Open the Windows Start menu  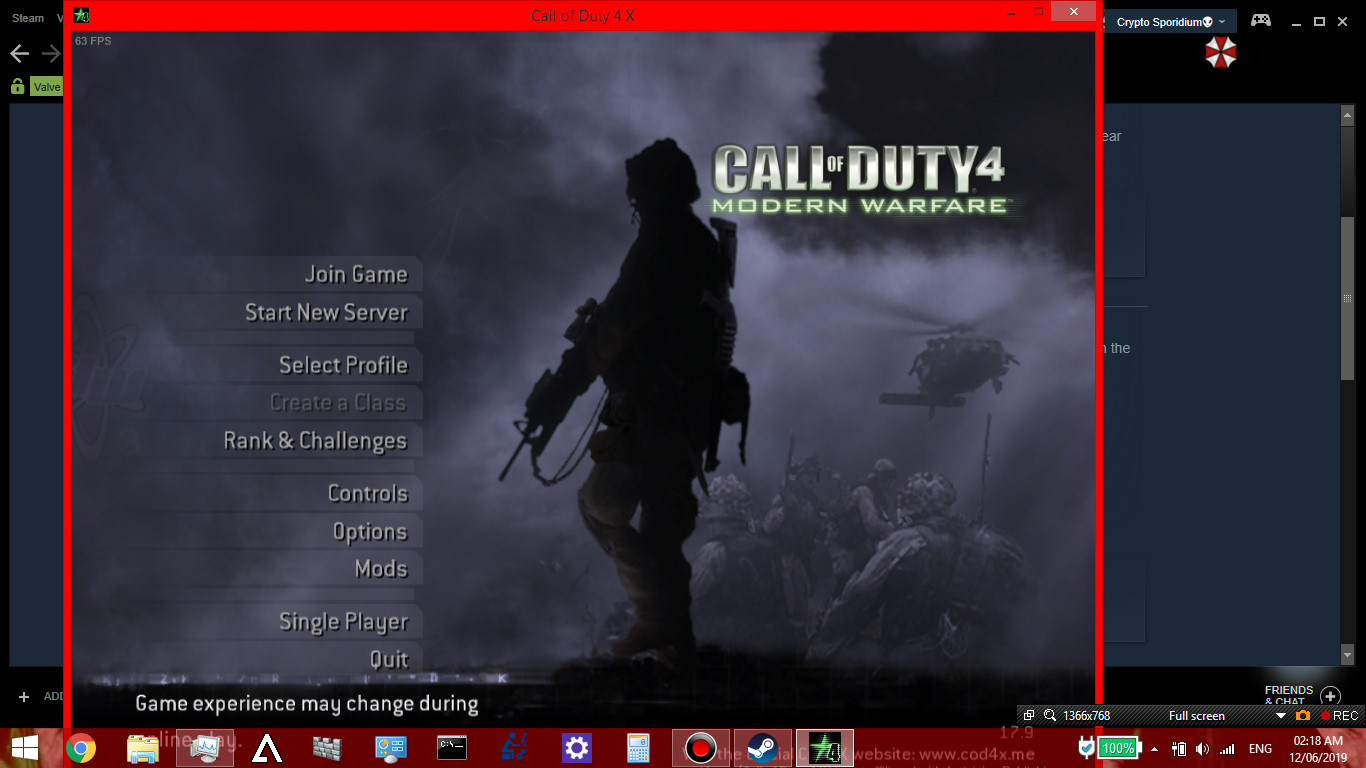25,748
